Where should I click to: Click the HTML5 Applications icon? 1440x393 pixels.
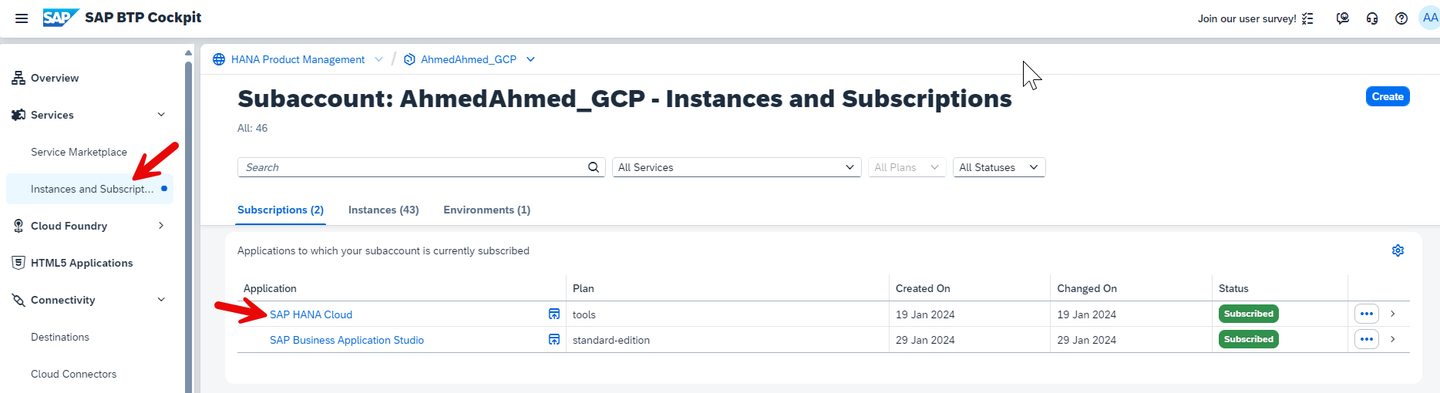pos(18,263)
